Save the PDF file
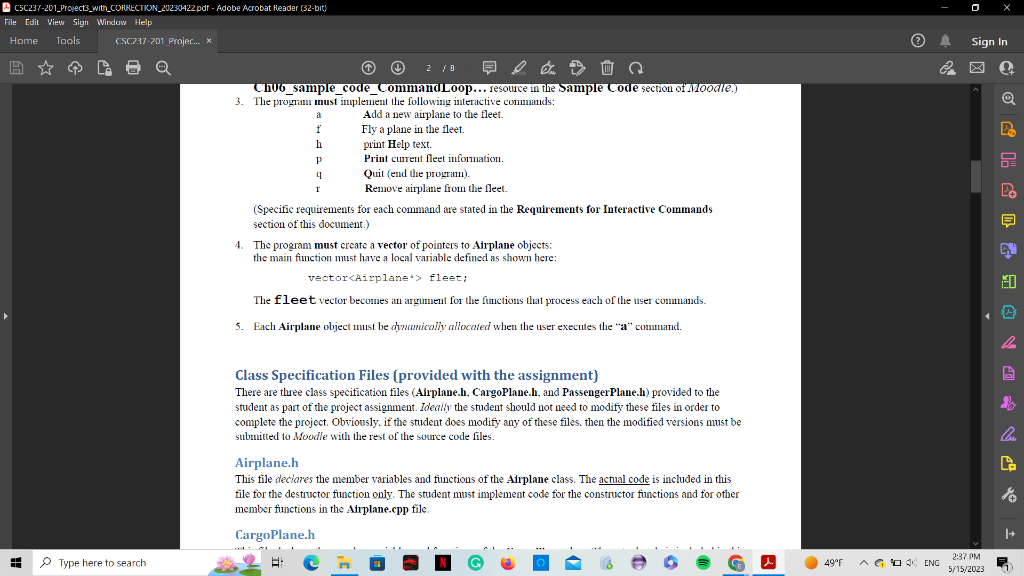 16,68
